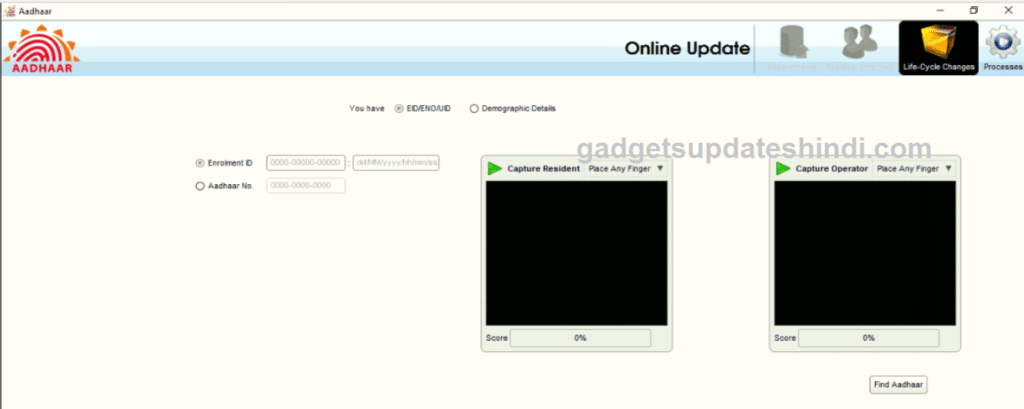The image size is (1024, 409).
Task: Click the Aadhaar logo in the header
Action: [x=42, y=49]
